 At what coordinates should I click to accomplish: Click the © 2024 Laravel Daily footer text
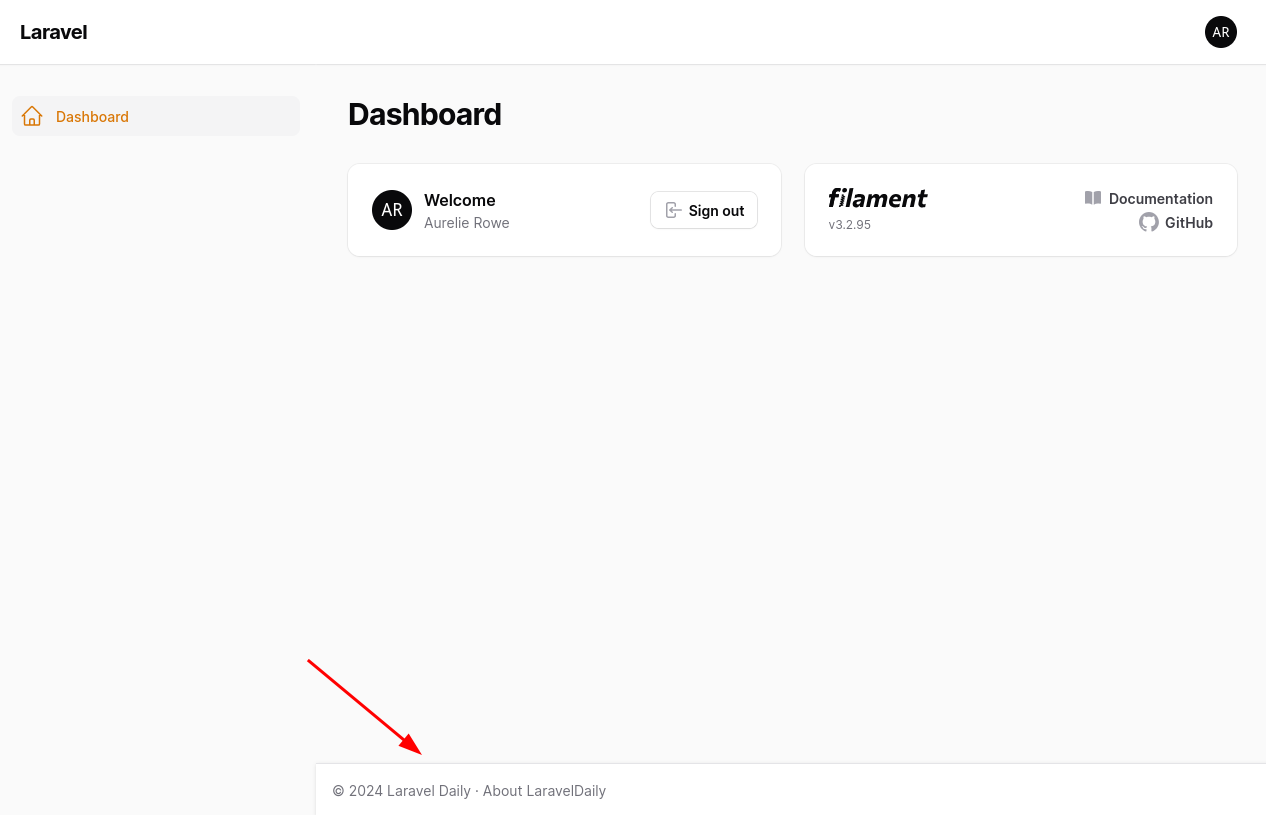coord(401,790)
